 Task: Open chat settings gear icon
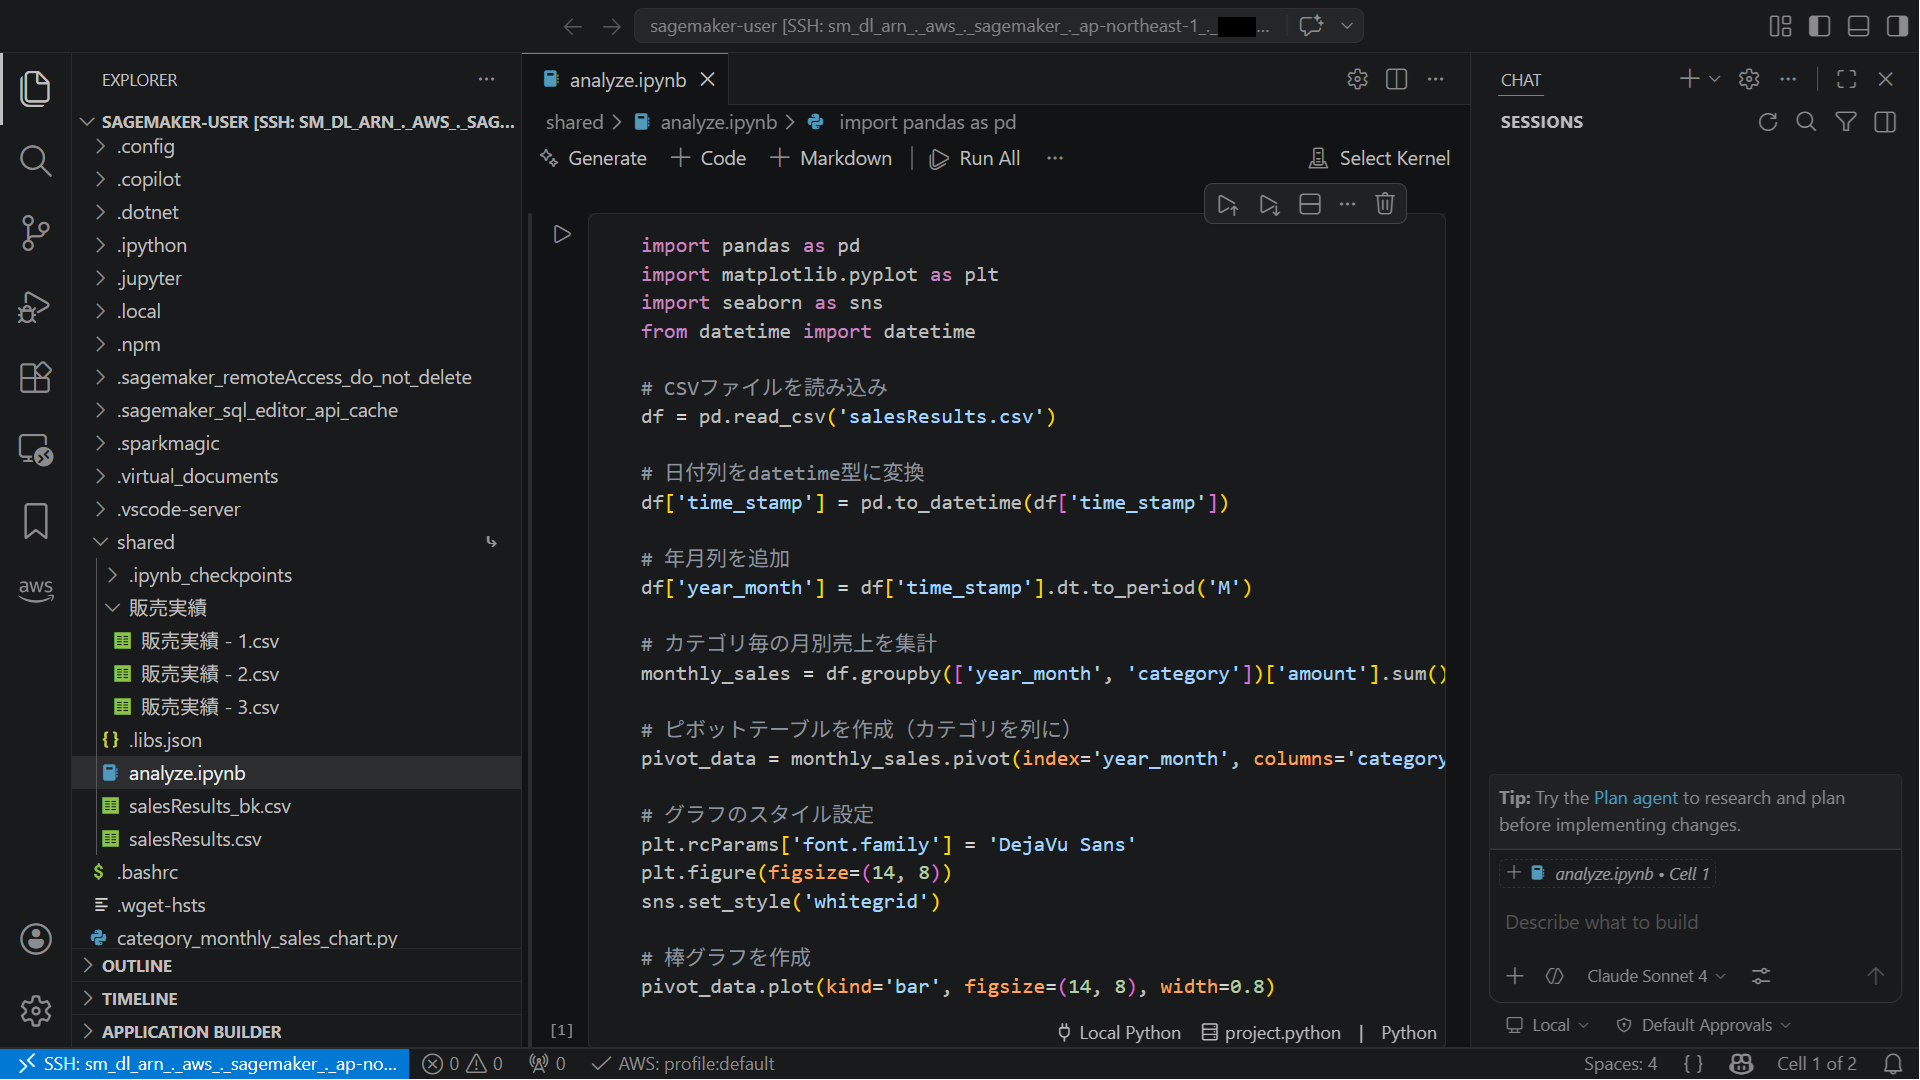click(x=1749, y=79)
